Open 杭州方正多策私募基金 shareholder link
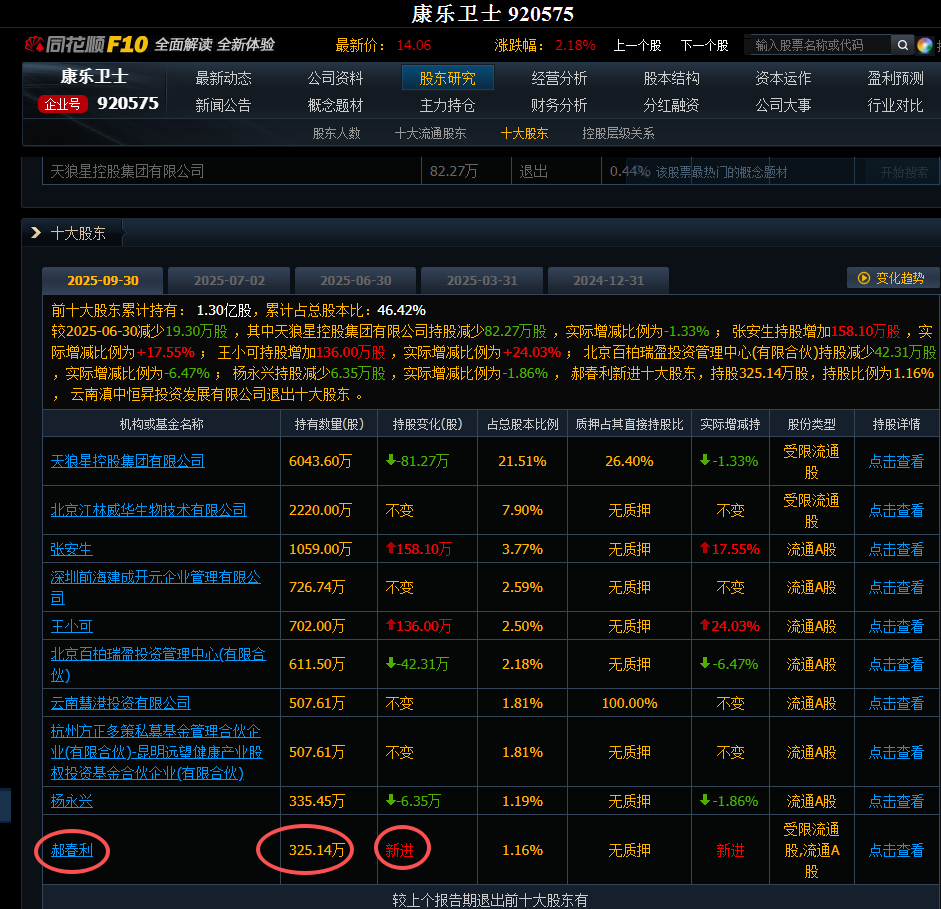Viewport: 941px width, 909px height. tap(157, 752)
